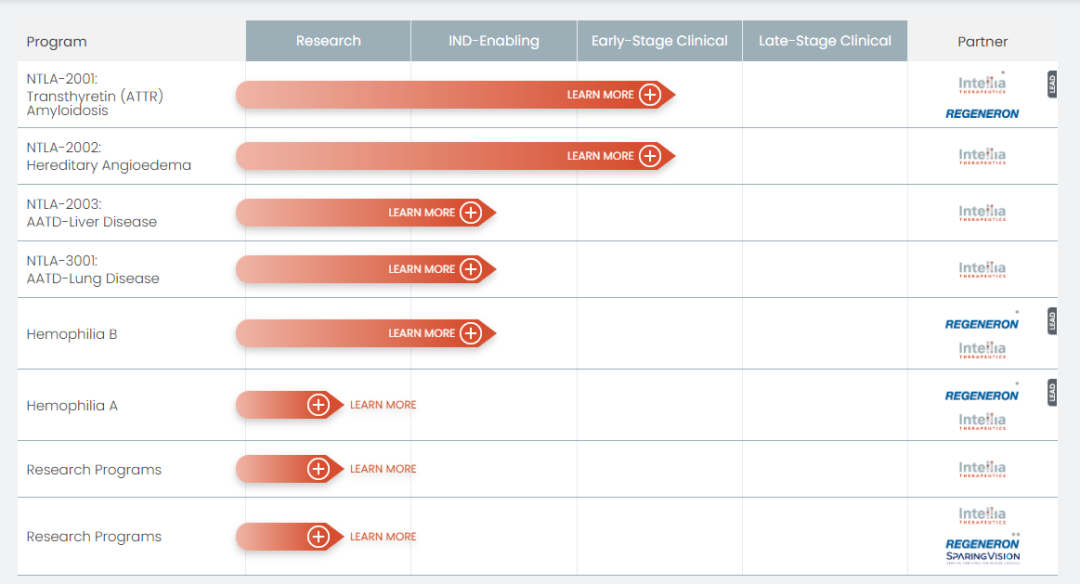Click the Hemophilia B program name
The width and height of the screenshot is (1080, 584).
pos(72,334)
